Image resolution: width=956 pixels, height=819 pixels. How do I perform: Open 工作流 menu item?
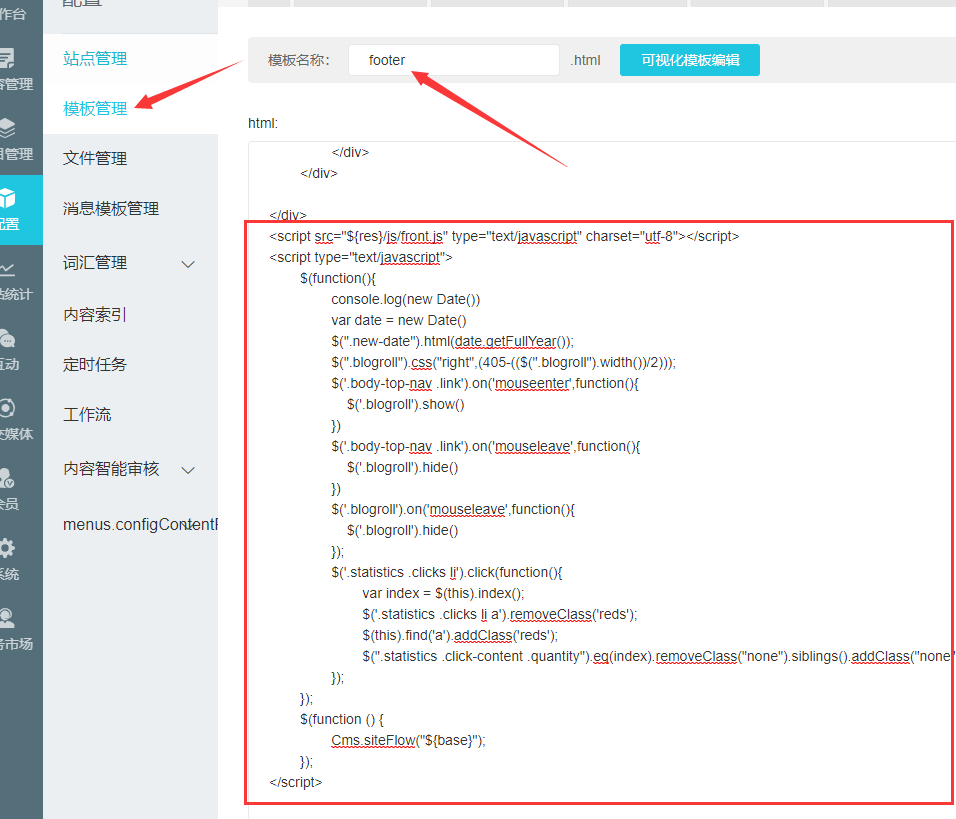coord(87,415)
